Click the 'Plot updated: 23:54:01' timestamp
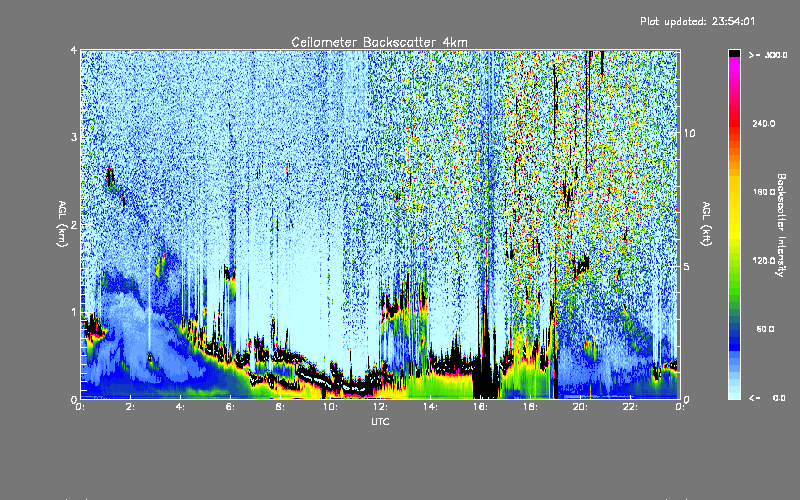800x500 pixels. pyautogui.click(x=697, y=21)
